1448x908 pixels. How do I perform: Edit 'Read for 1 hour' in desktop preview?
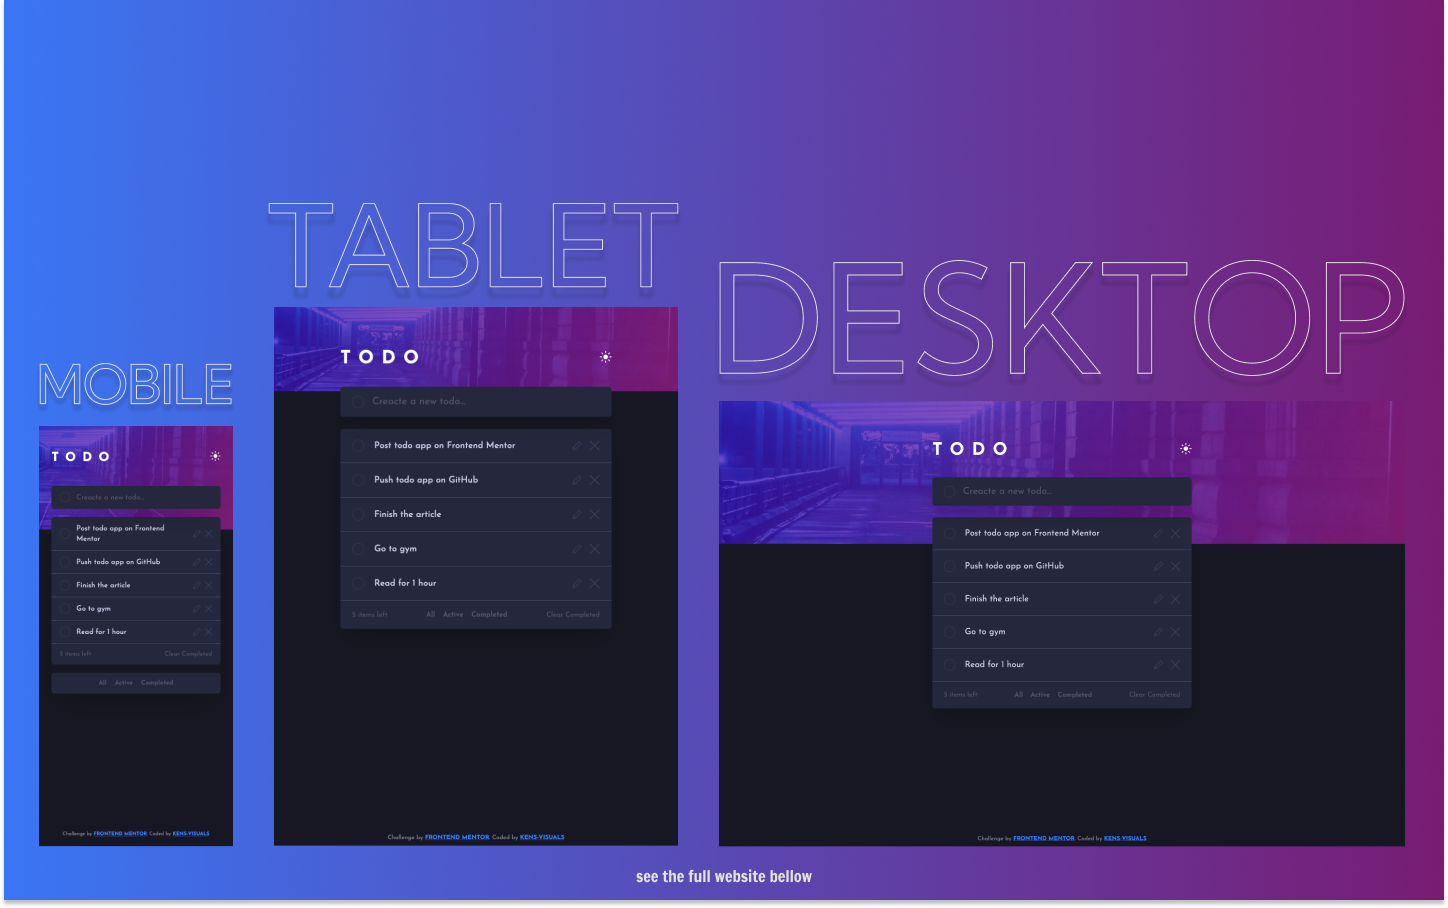pyautogui.click(x=1158, y=665)
